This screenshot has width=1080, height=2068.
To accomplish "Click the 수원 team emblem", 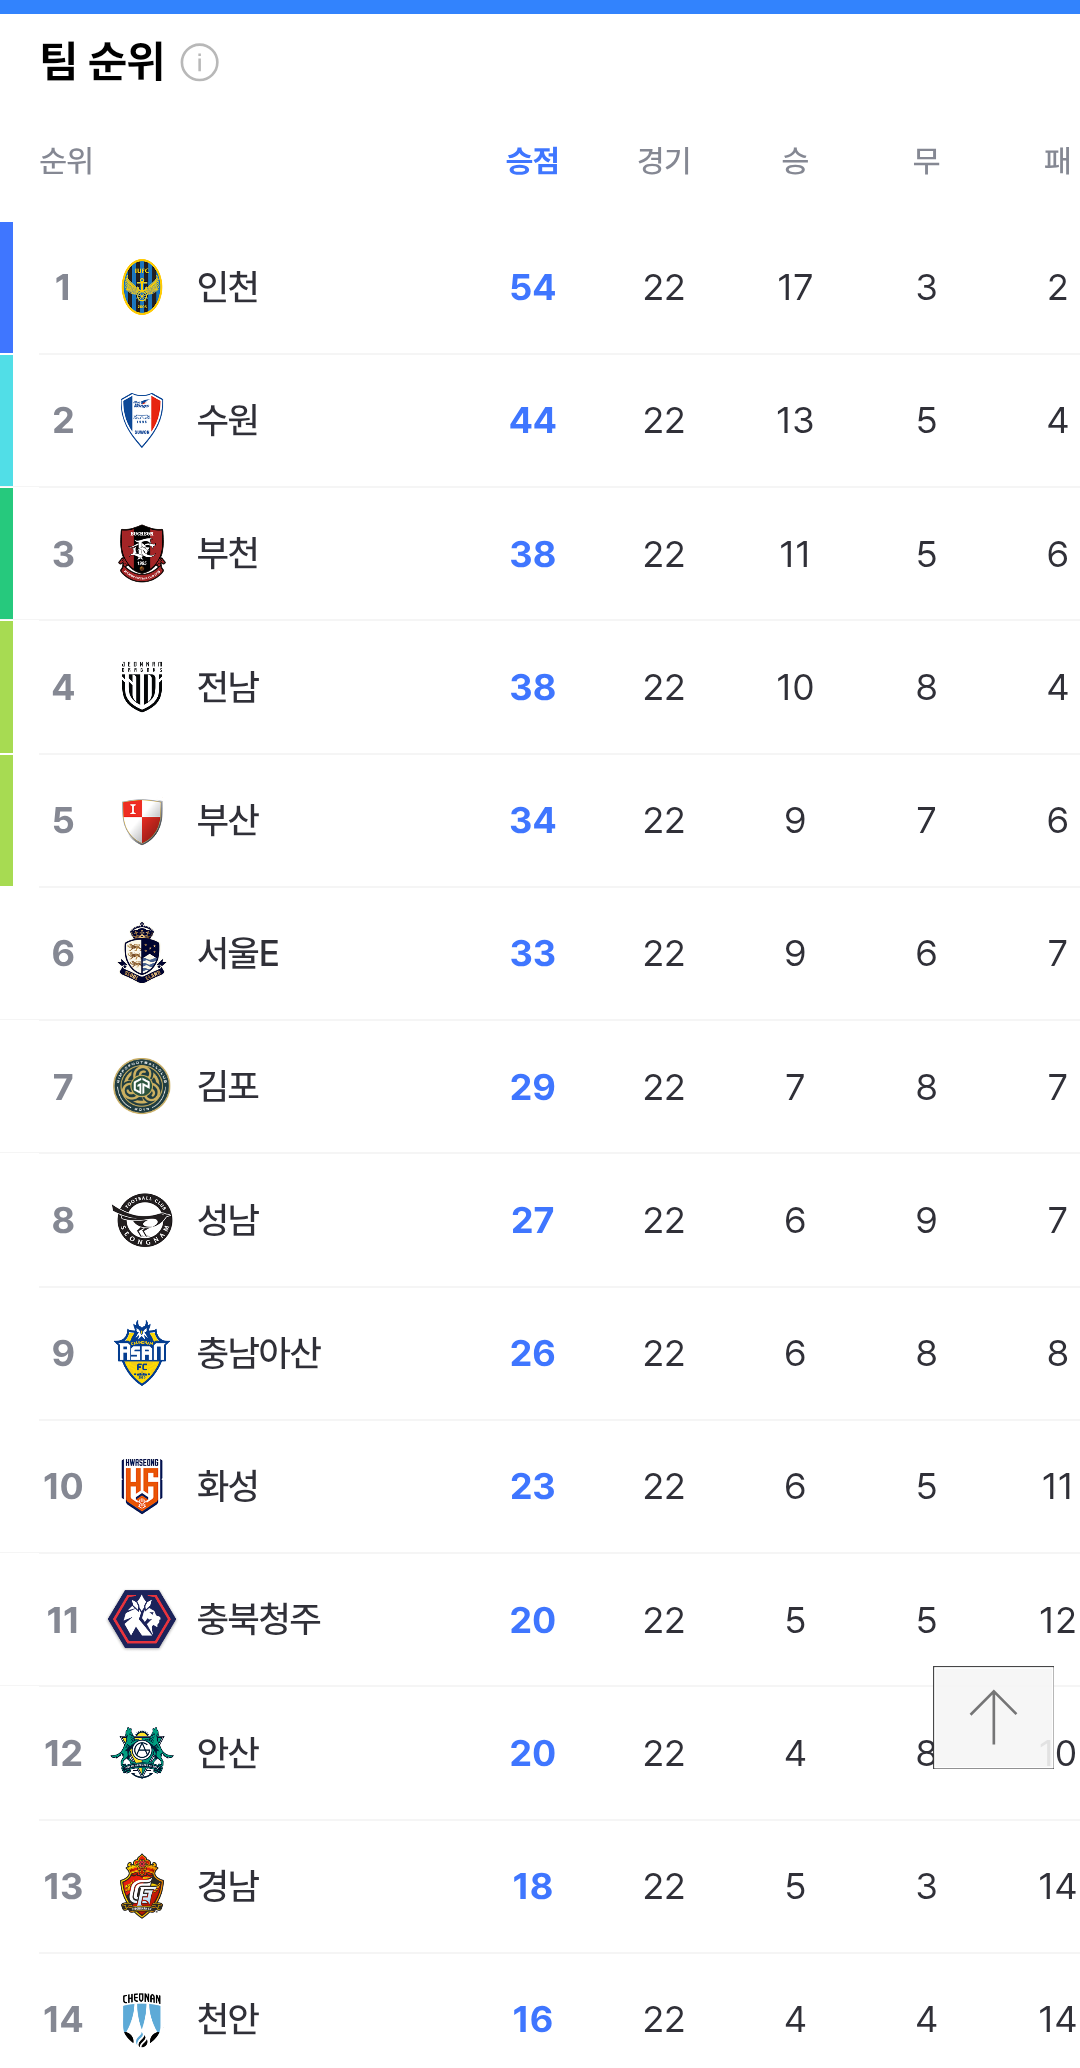I will pyautogui.click(x=142, y=420).
